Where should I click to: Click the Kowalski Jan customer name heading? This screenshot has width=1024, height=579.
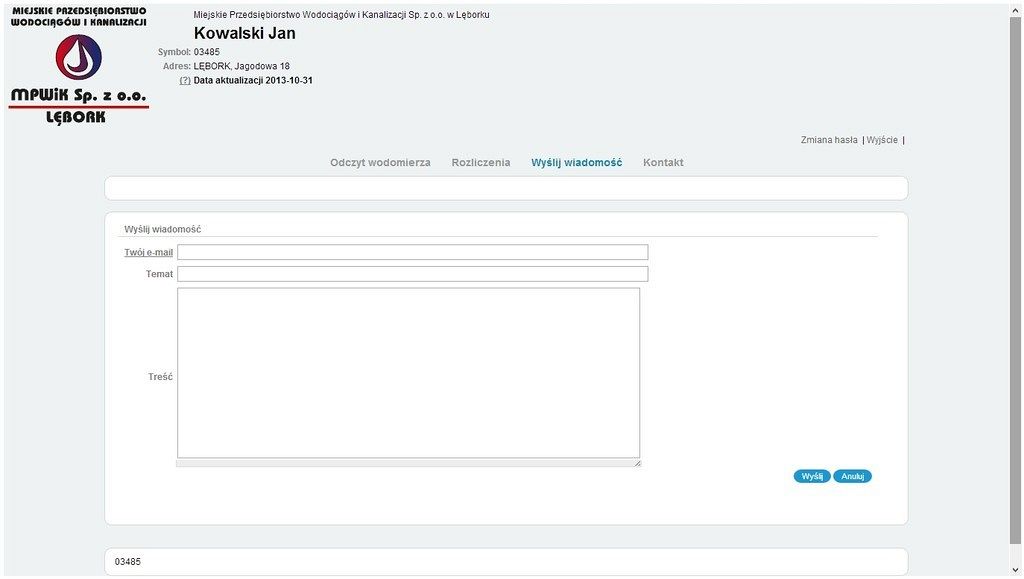click(x=244, y=33)
